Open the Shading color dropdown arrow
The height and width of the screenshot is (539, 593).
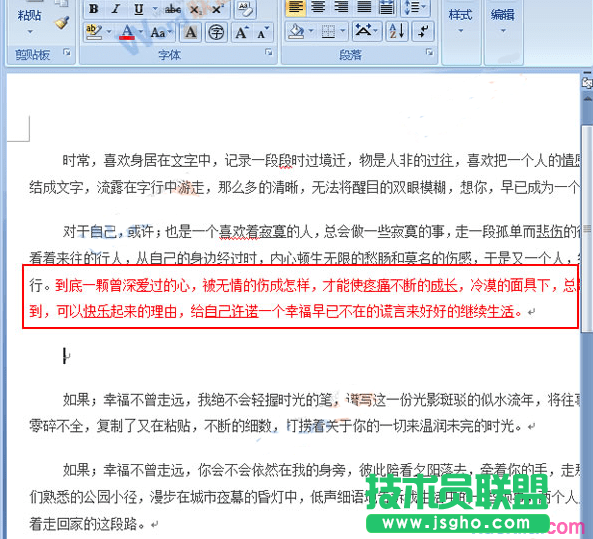pos(311,31)
